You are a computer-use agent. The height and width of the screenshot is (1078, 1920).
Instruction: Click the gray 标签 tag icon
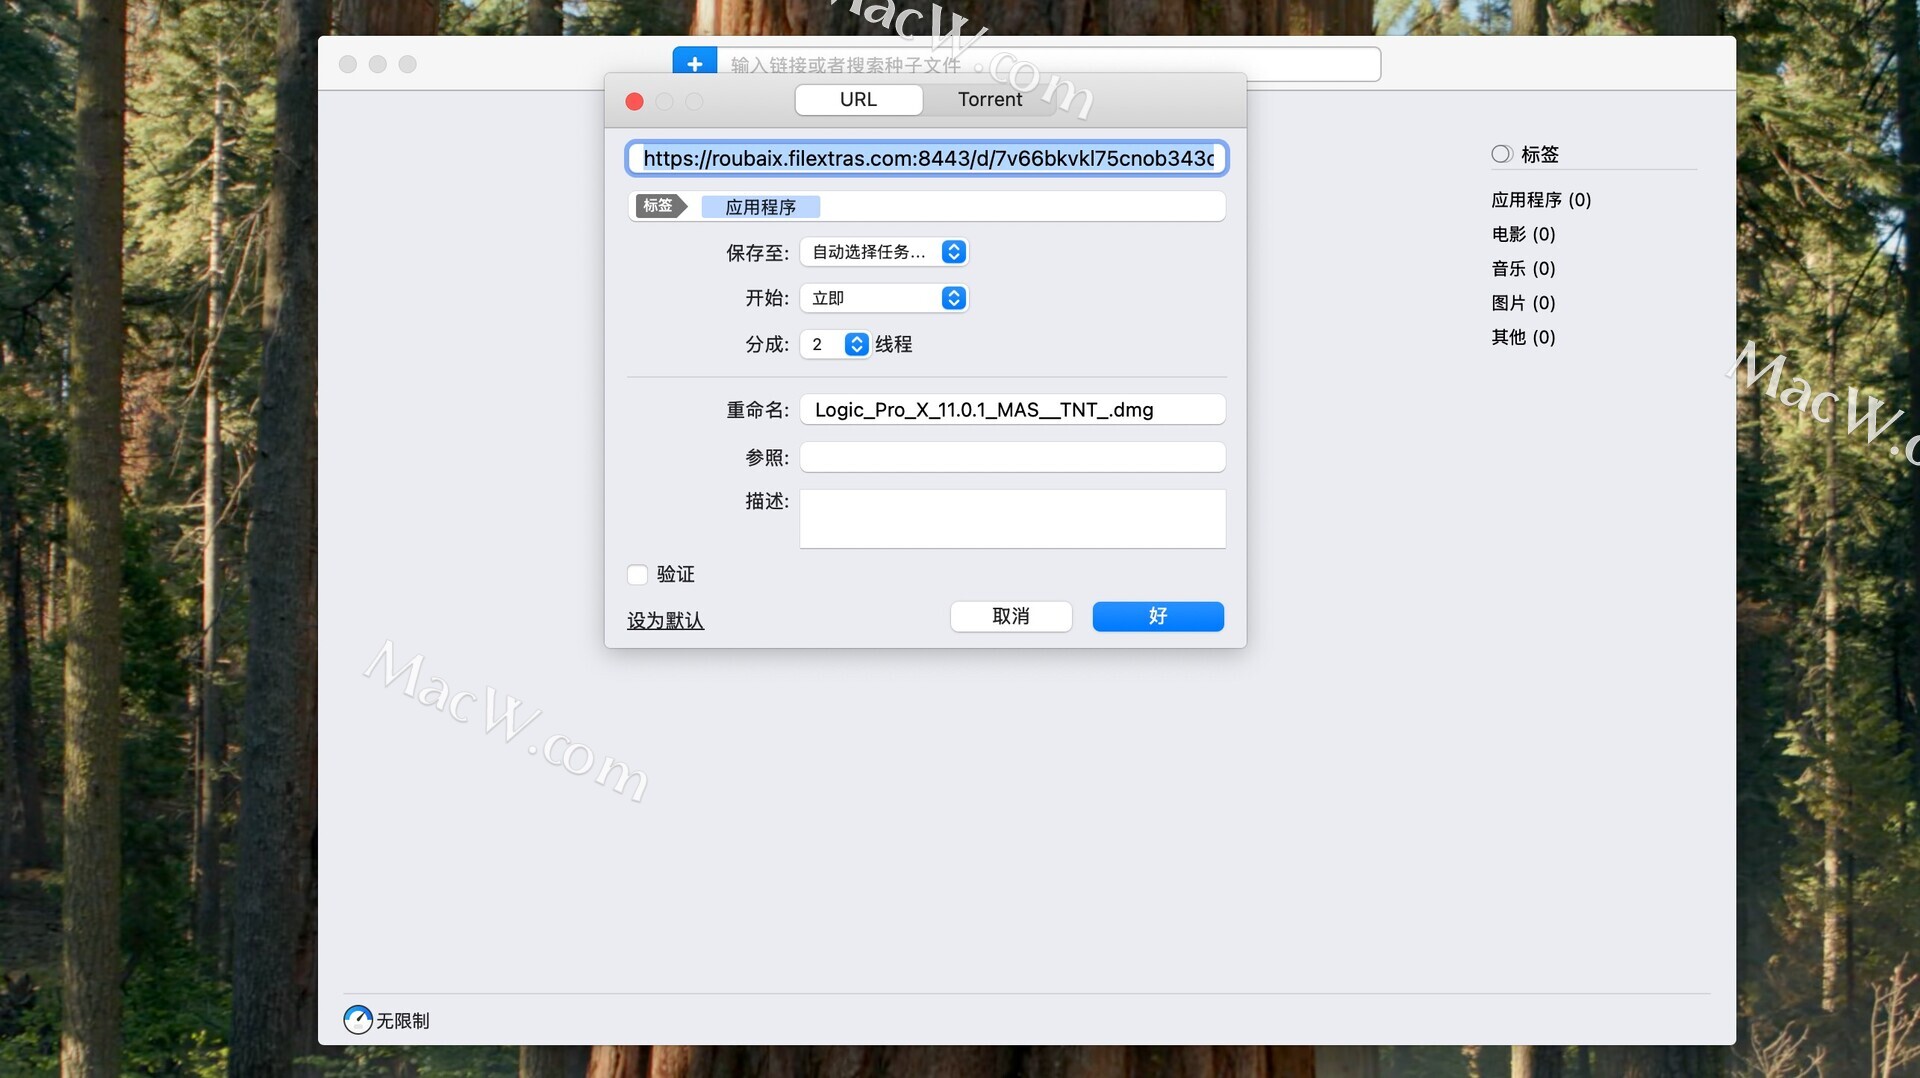[660, 206]
